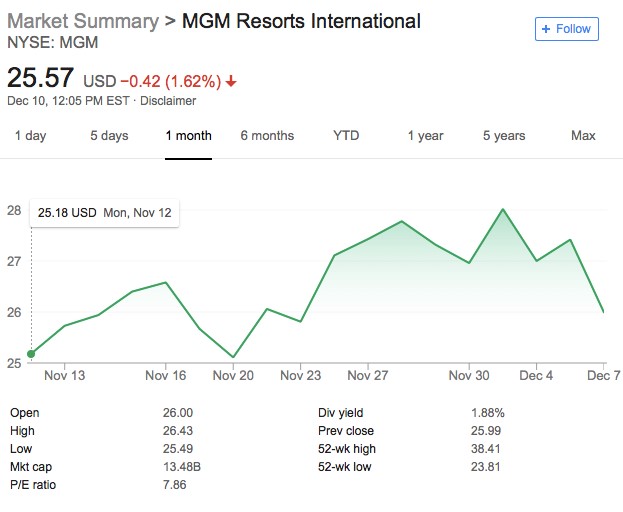Open the Market Summary breadcrumb link
Image resolution: width=623 pixels, height=512 pixels.
point(82,21)
